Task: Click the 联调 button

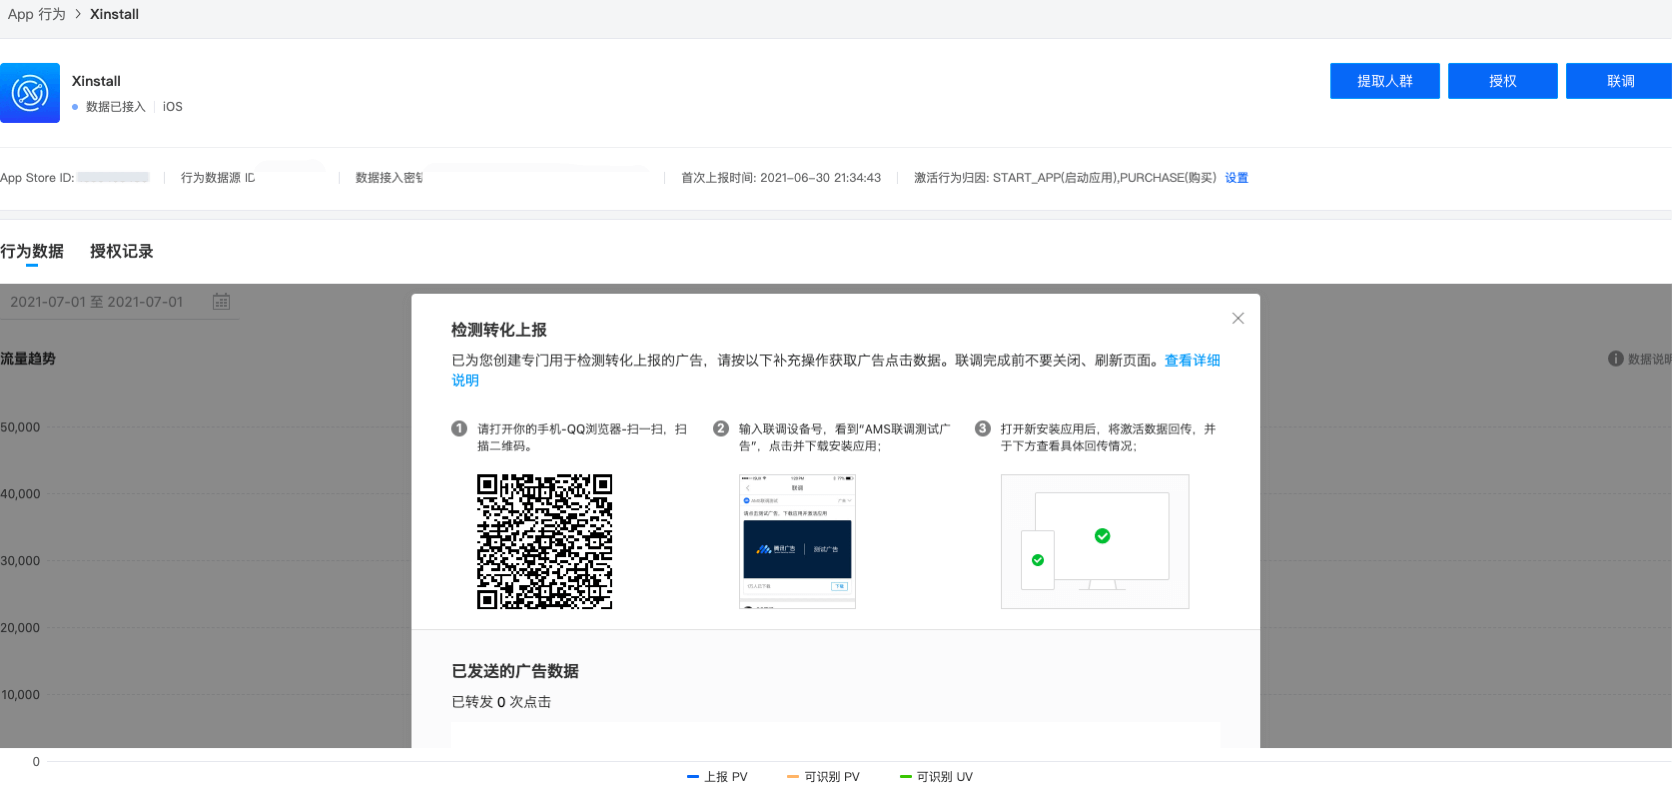Action: tap(1620, 81)
